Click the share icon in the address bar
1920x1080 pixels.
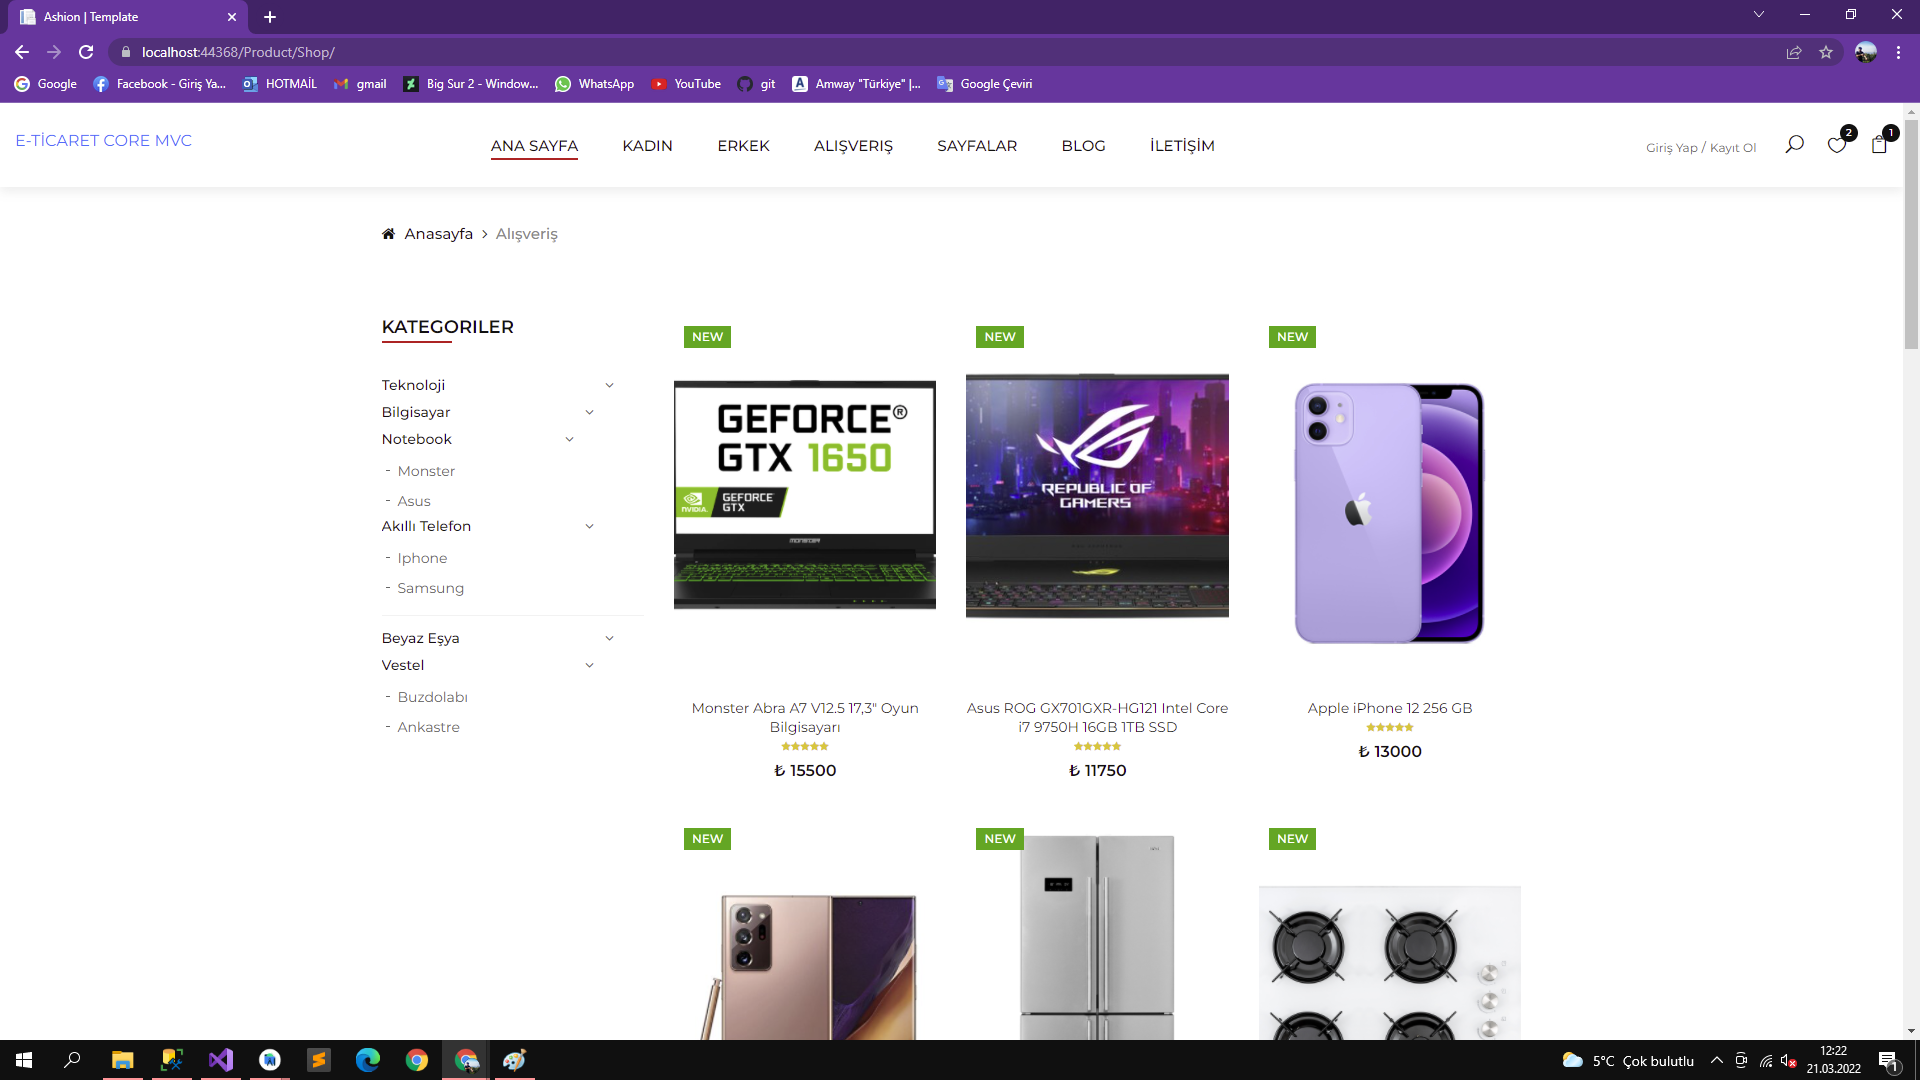click(x=1795, y=52)
